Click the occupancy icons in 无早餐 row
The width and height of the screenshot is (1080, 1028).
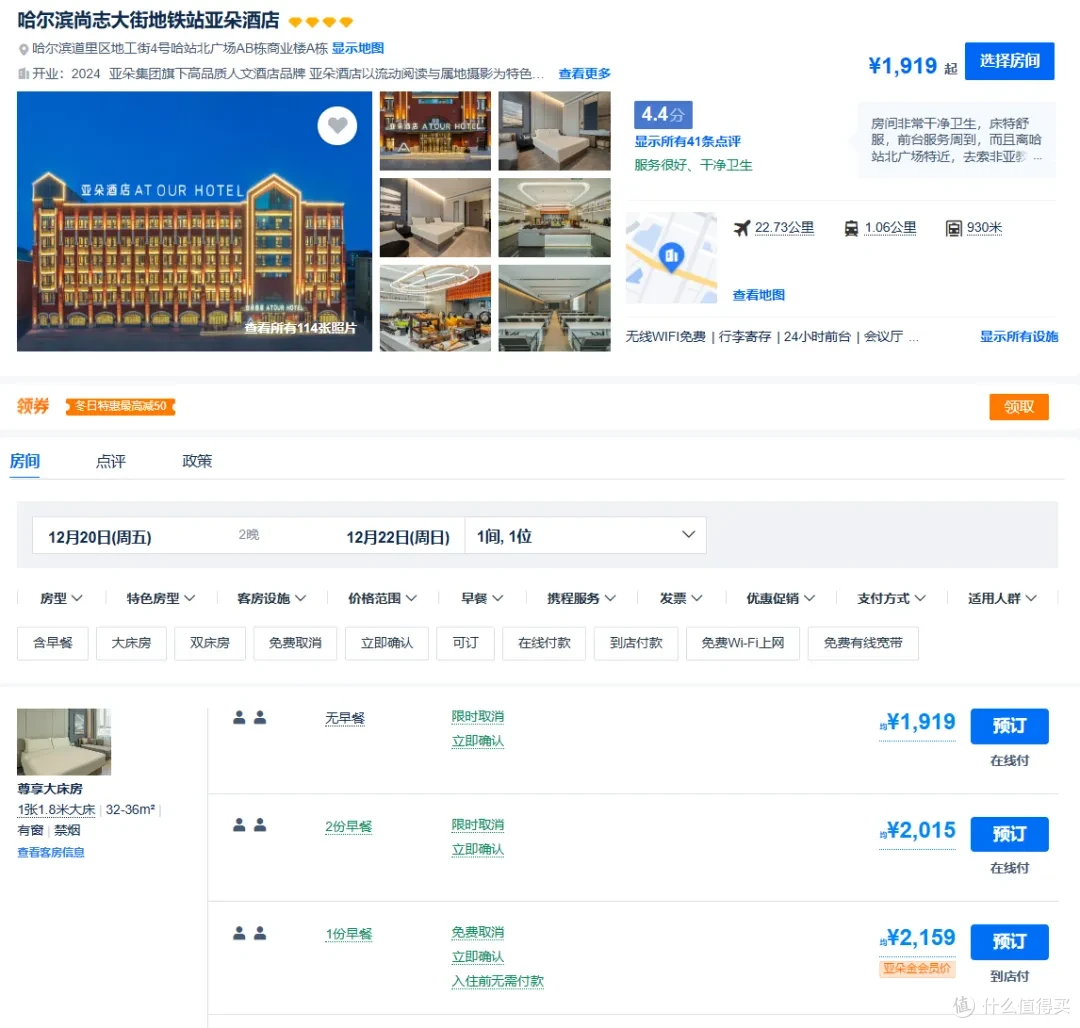coord(249,717)
